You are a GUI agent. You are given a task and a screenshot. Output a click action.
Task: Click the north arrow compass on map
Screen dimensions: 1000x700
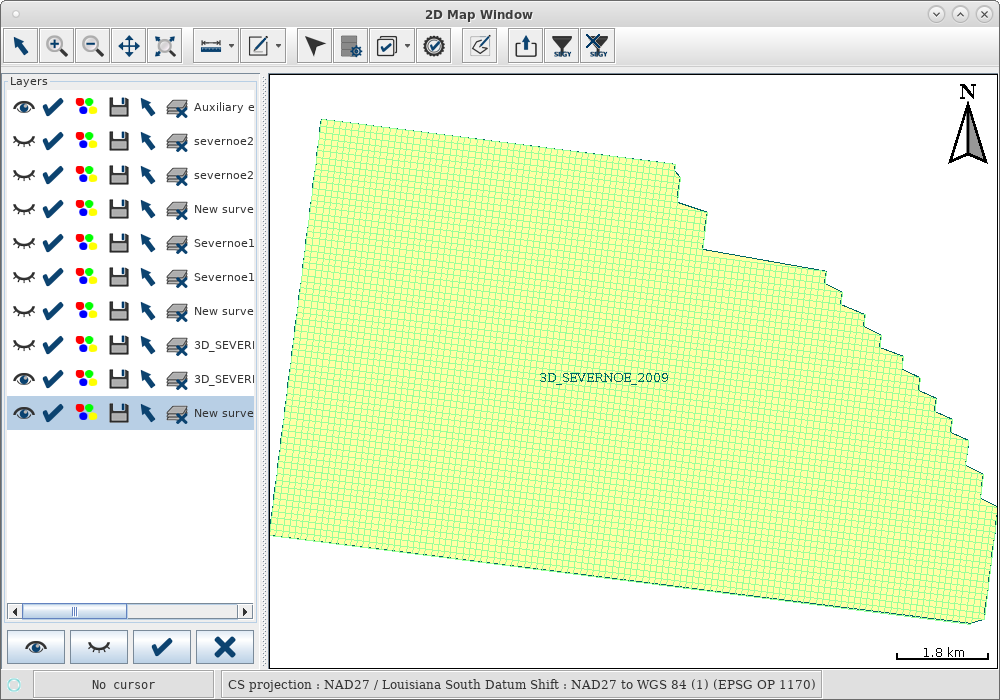[967, 124]
